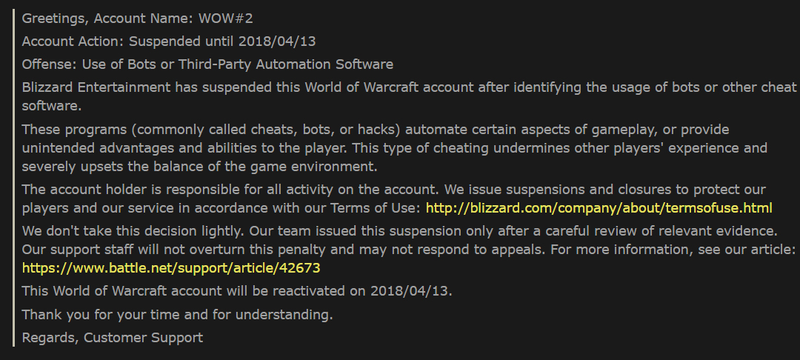This screenshot has width=800, height=360.
Task: Click the line 'will be reactivated on 2018/04/13'
Action: coord(337,291)
